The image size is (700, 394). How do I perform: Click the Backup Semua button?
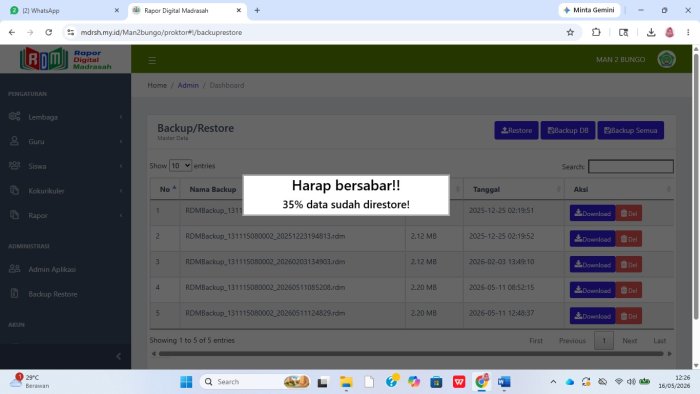tap(630, 130)
